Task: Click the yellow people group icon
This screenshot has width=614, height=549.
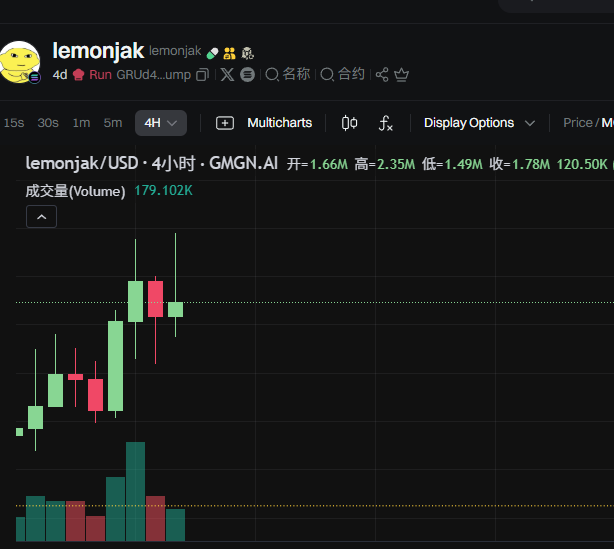Action: tap(229, 53)
